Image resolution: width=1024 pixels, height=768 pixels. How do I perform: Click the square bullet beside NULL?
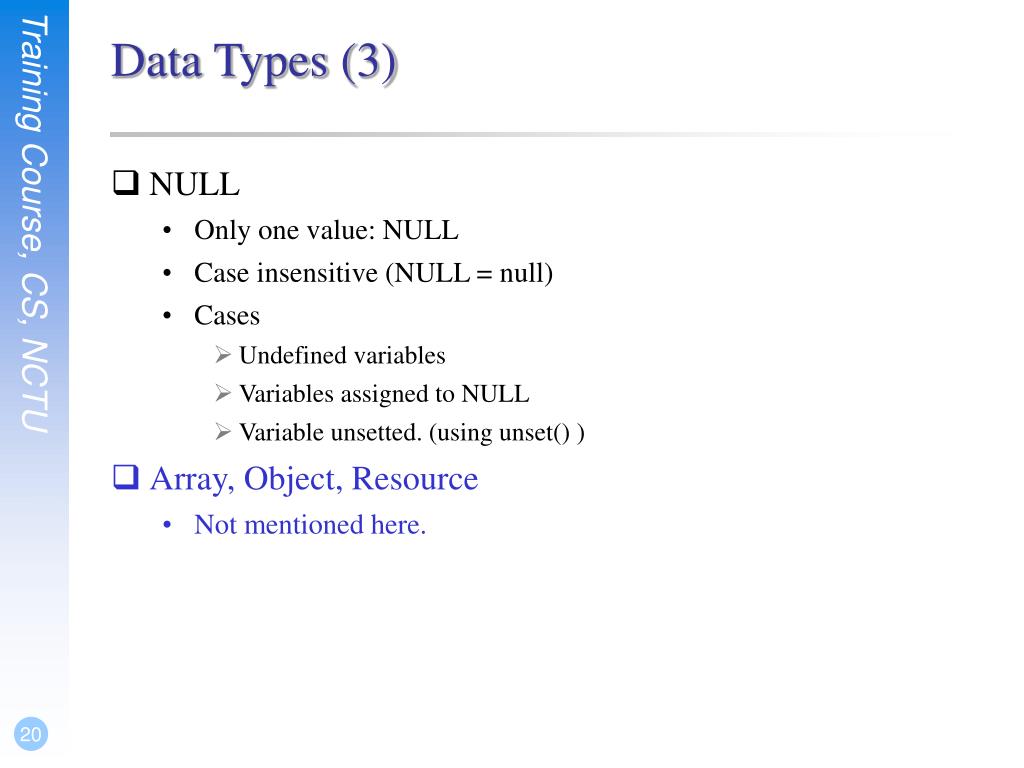[x=125, y=183]
